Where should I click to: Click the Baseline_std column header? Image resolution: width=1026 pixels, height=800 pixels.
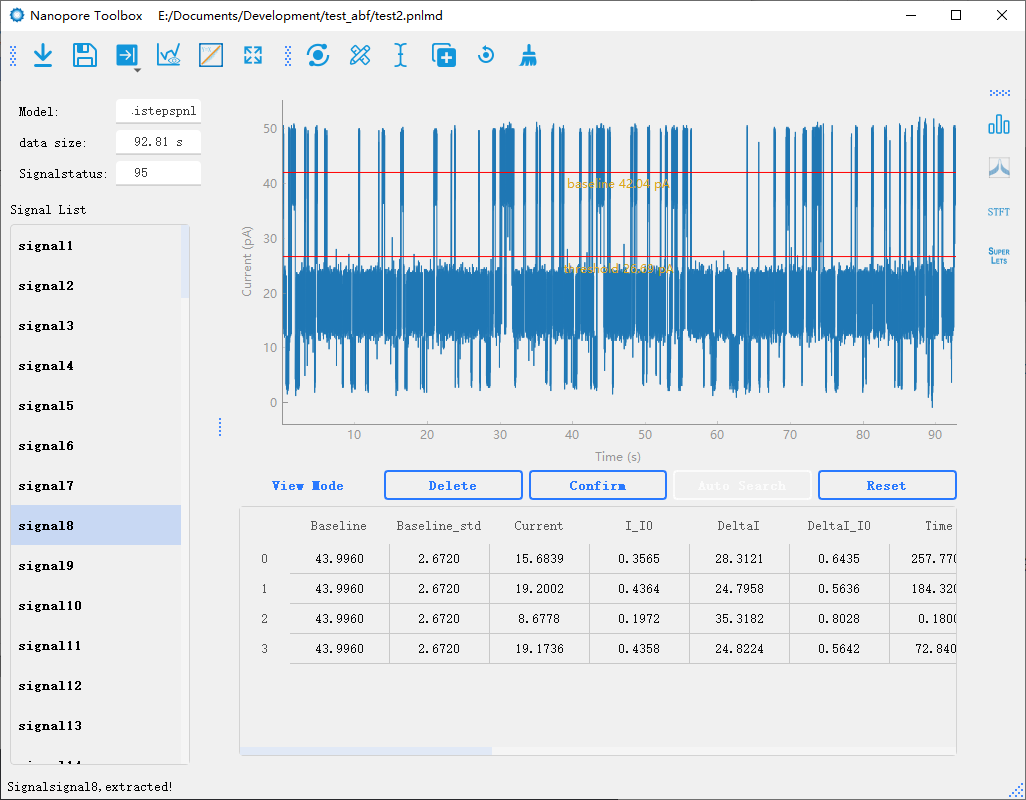click(x=438, y=526)
